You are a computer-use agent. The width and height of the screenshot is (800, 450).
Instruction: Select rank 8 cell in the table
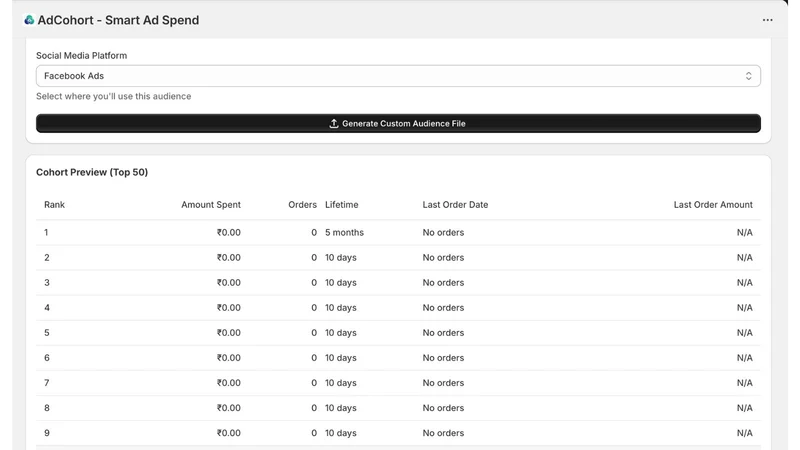(46, 408)
